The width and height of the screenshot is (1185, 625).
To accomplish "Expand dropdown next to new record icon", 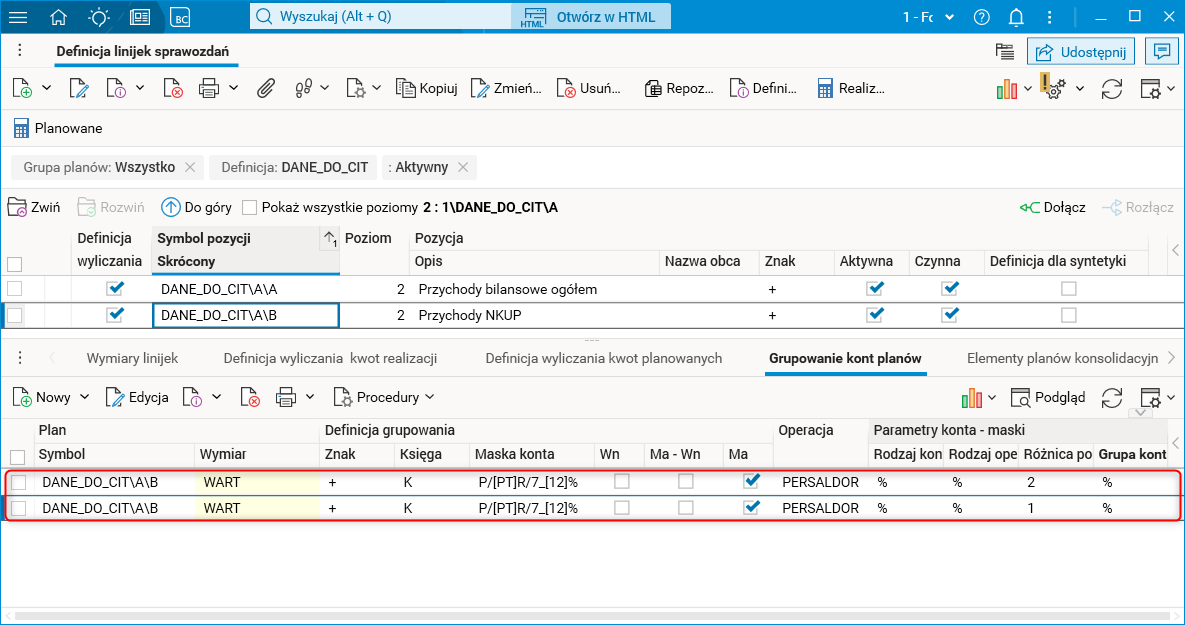I will (46, 88).
